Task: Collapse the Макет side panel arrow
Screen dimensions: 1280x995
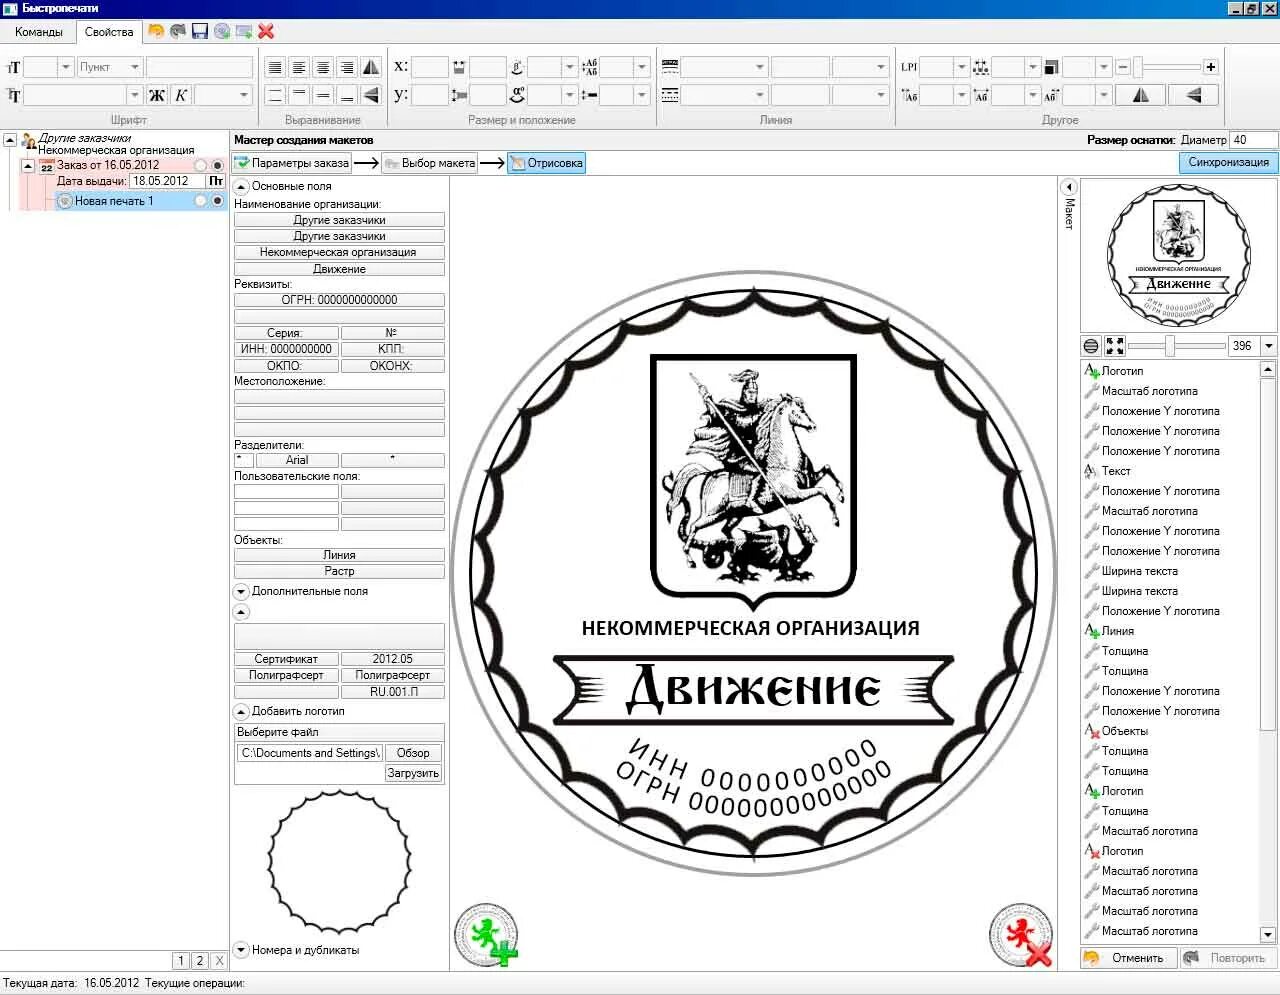Action: coord(1068,187)
